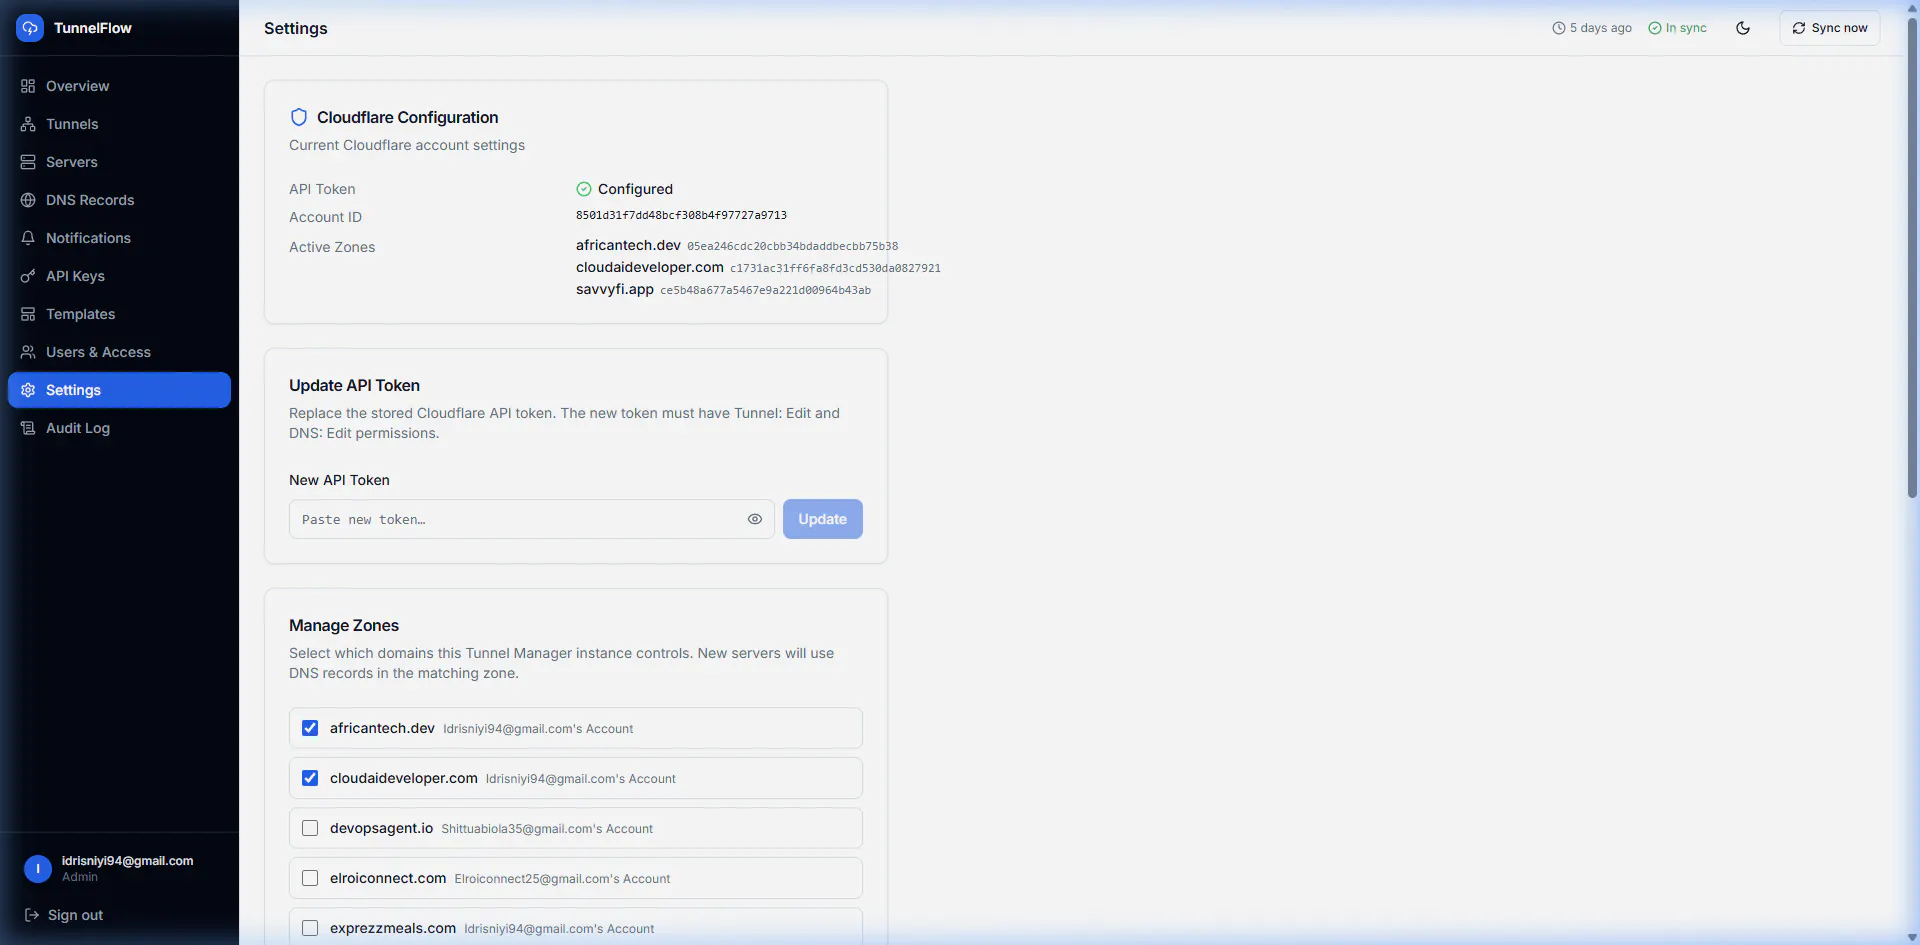The width and height of the screenshot is (1920, 945).
Task: Click zone ID ce5b48a677a5467e9a221d00964b43ab
Action: click(x=765, y=290)
